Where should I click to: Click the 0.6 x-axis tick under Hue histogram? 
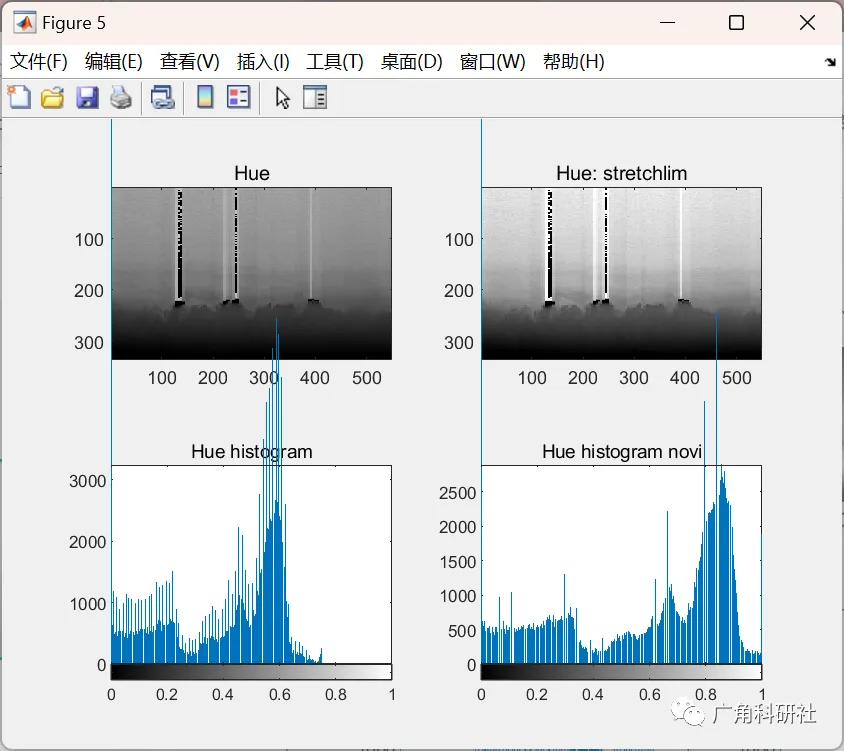279,694
